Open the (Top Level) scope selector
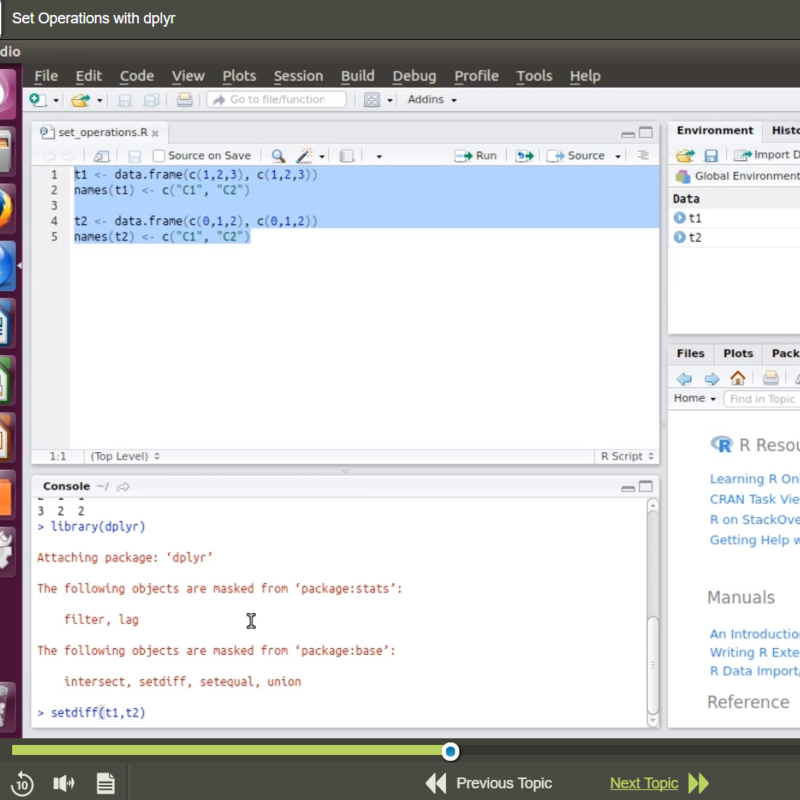Viewport: 800px width, 800px height. [x=124, y=456]
